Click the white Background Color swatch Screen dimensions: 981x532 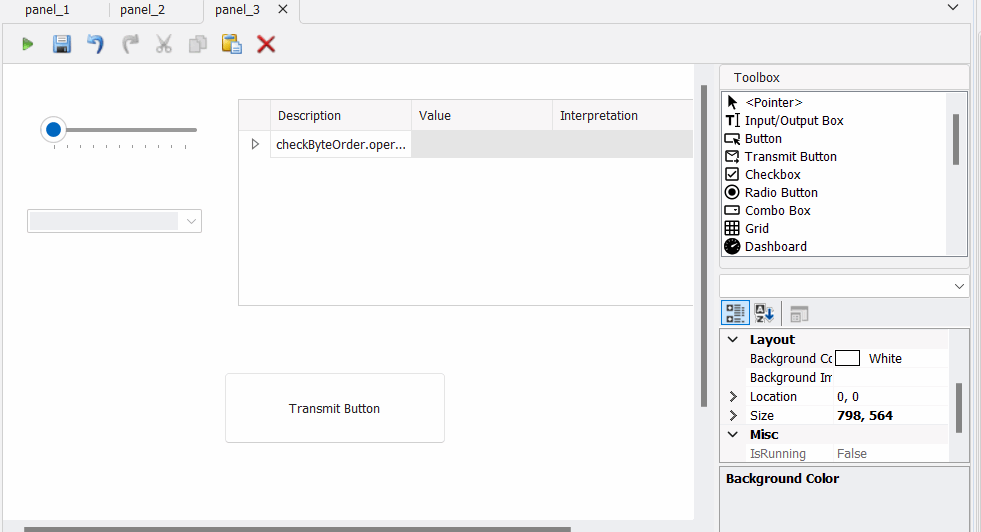(848, 359)
